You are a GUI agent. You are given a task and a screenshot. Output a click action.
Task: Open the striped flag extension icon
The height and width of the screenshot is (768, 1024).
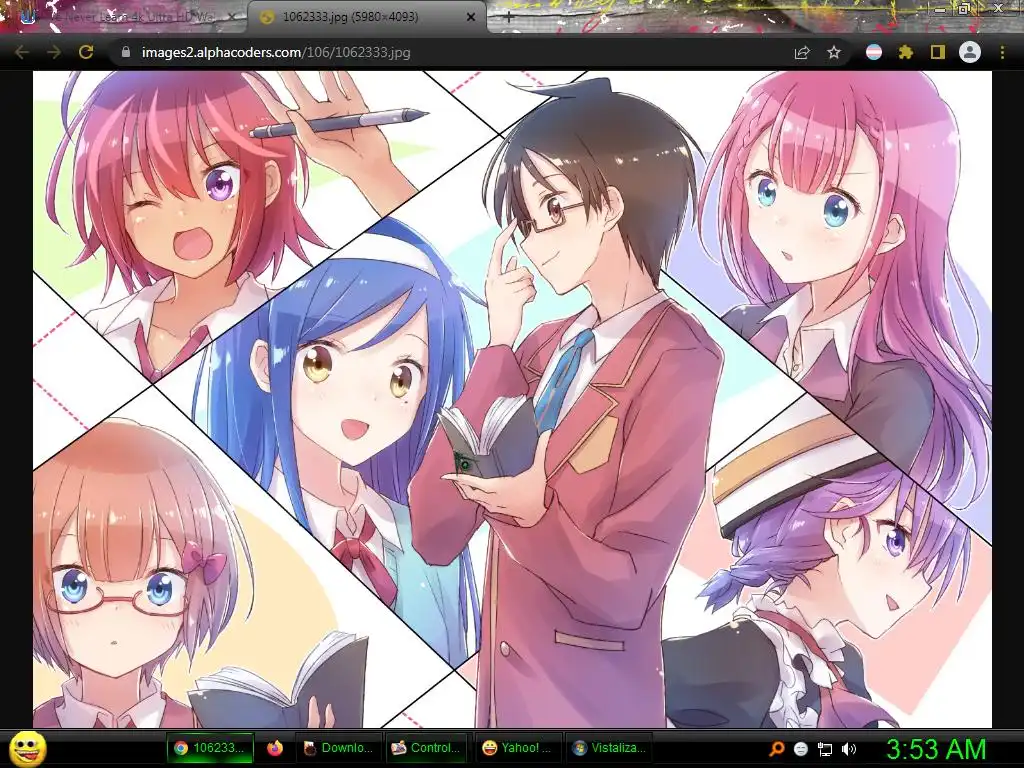point(874,52)
